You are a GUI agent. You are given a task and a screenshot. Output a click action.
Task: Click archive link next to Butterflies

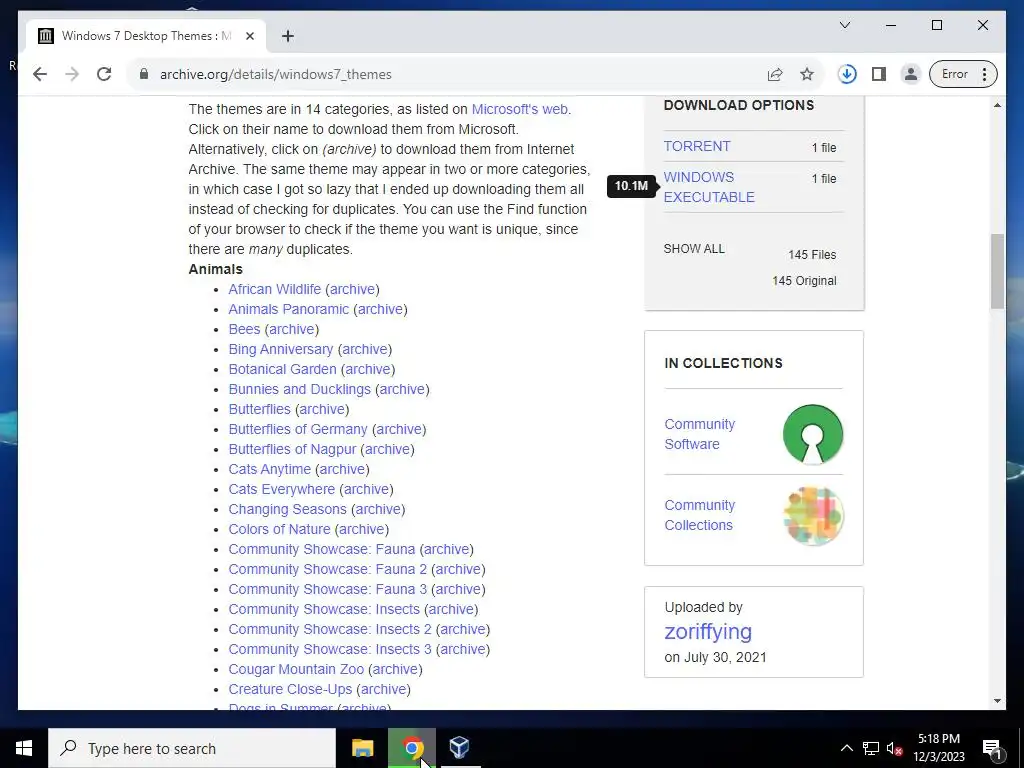tap(322, 409)
